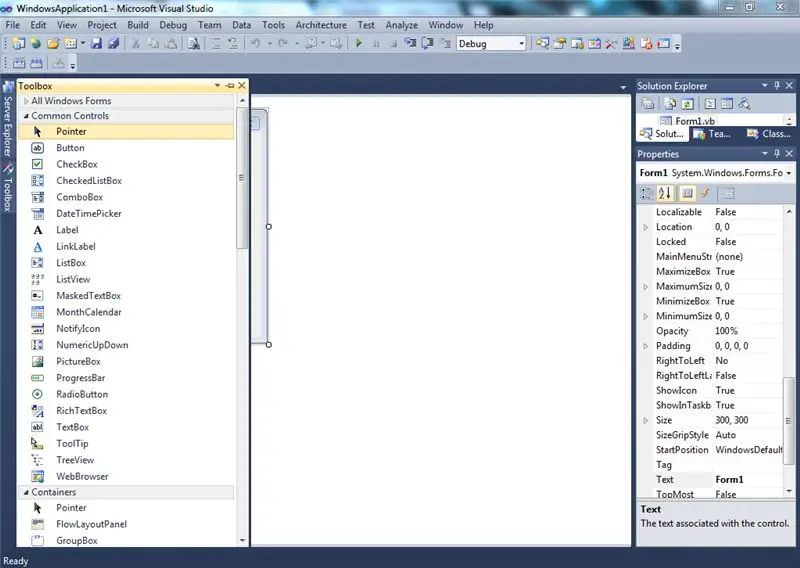The image size is (800, 568).
Task: Start debugging with the green play icon
Action: [x=359, y=44]
